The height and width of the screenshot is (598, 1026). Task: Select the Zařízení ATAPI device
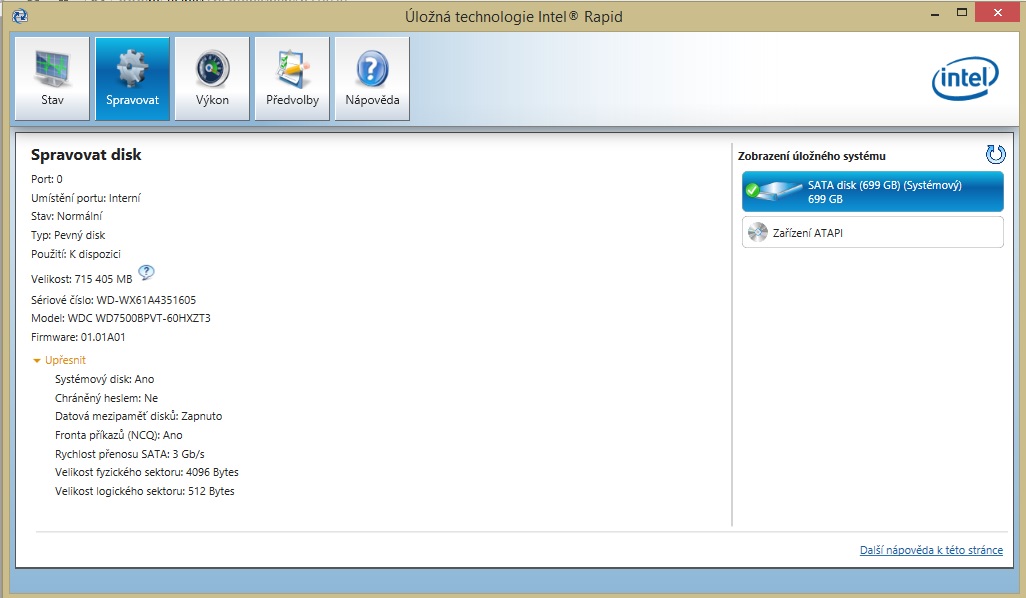pos(872,232)
